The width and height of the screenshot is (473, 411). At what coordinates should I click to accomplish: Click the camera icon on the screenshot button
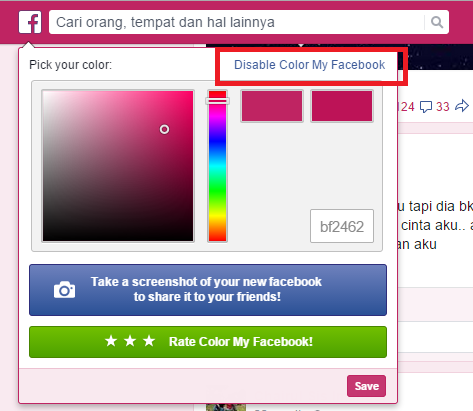pos(64,290)
